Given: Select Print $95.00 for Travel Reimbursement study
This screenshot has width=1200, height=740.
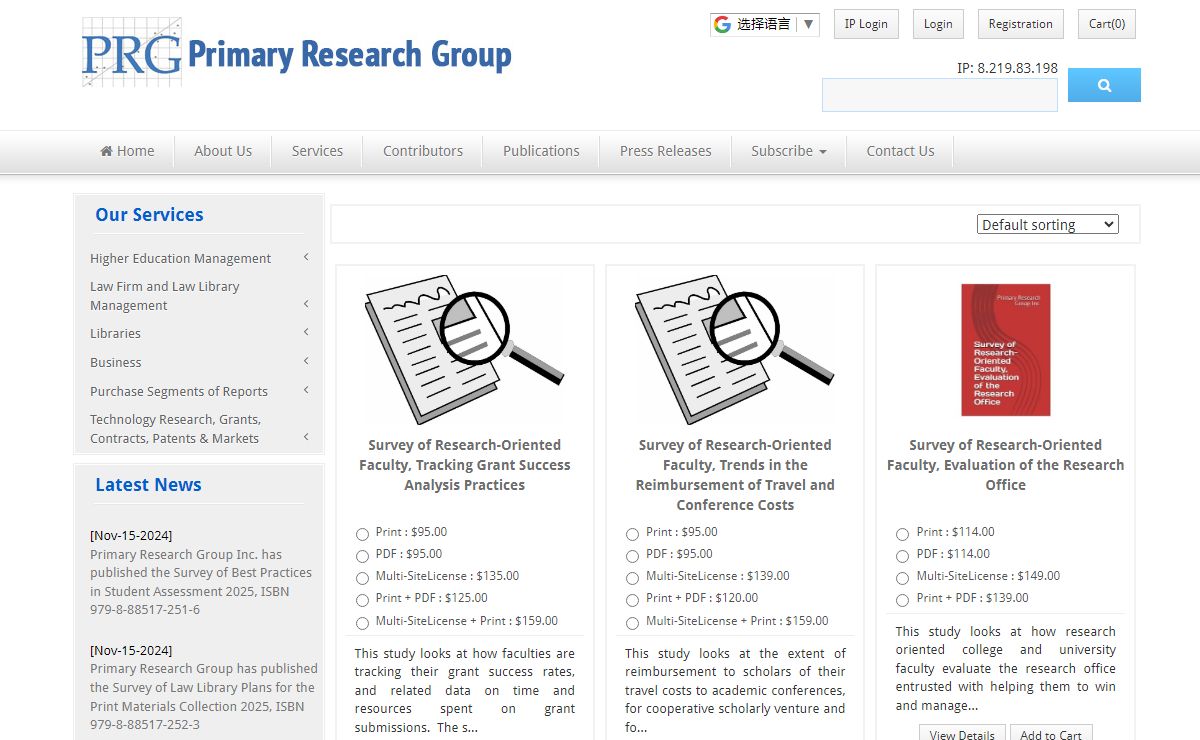Looking at the screenshot, I should click(x=632, y=534).
